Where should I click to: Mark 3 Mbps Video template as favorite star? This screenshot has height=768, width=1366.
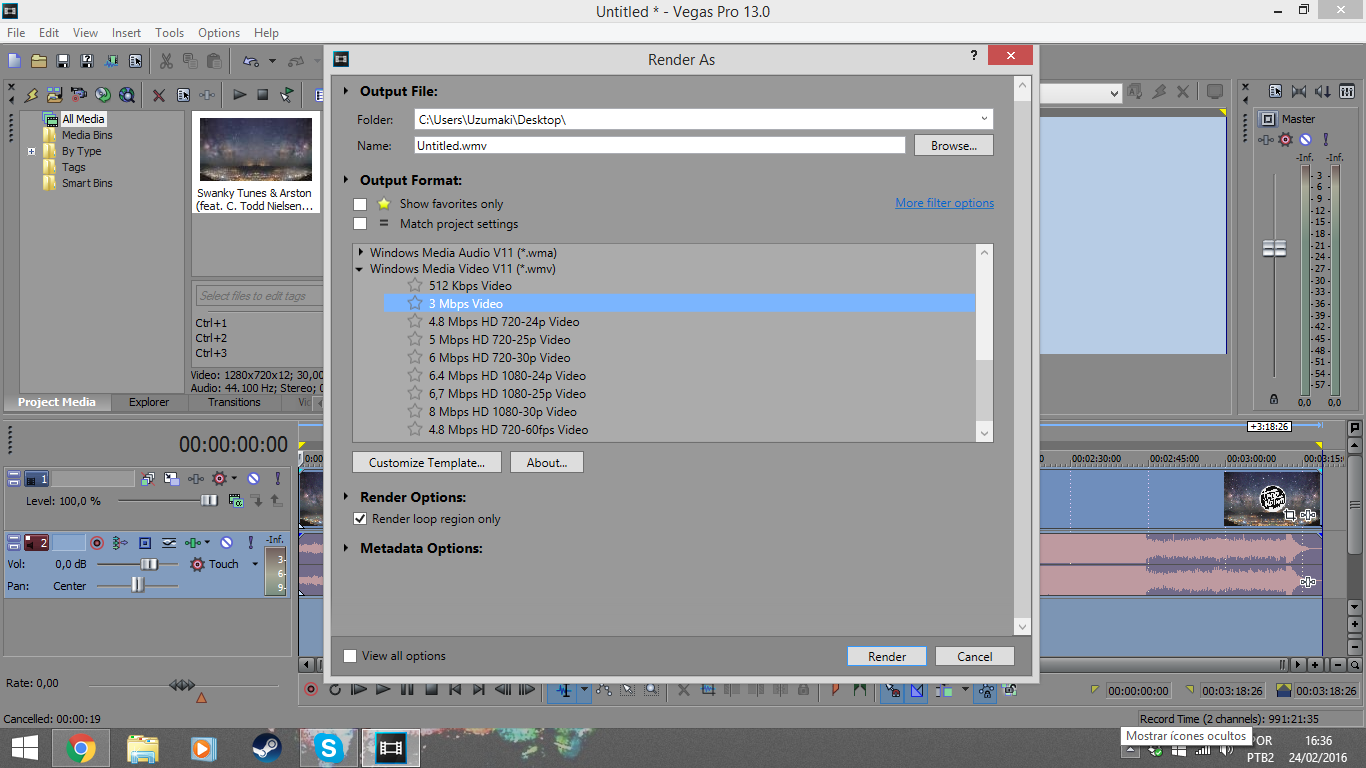(415, 303)
